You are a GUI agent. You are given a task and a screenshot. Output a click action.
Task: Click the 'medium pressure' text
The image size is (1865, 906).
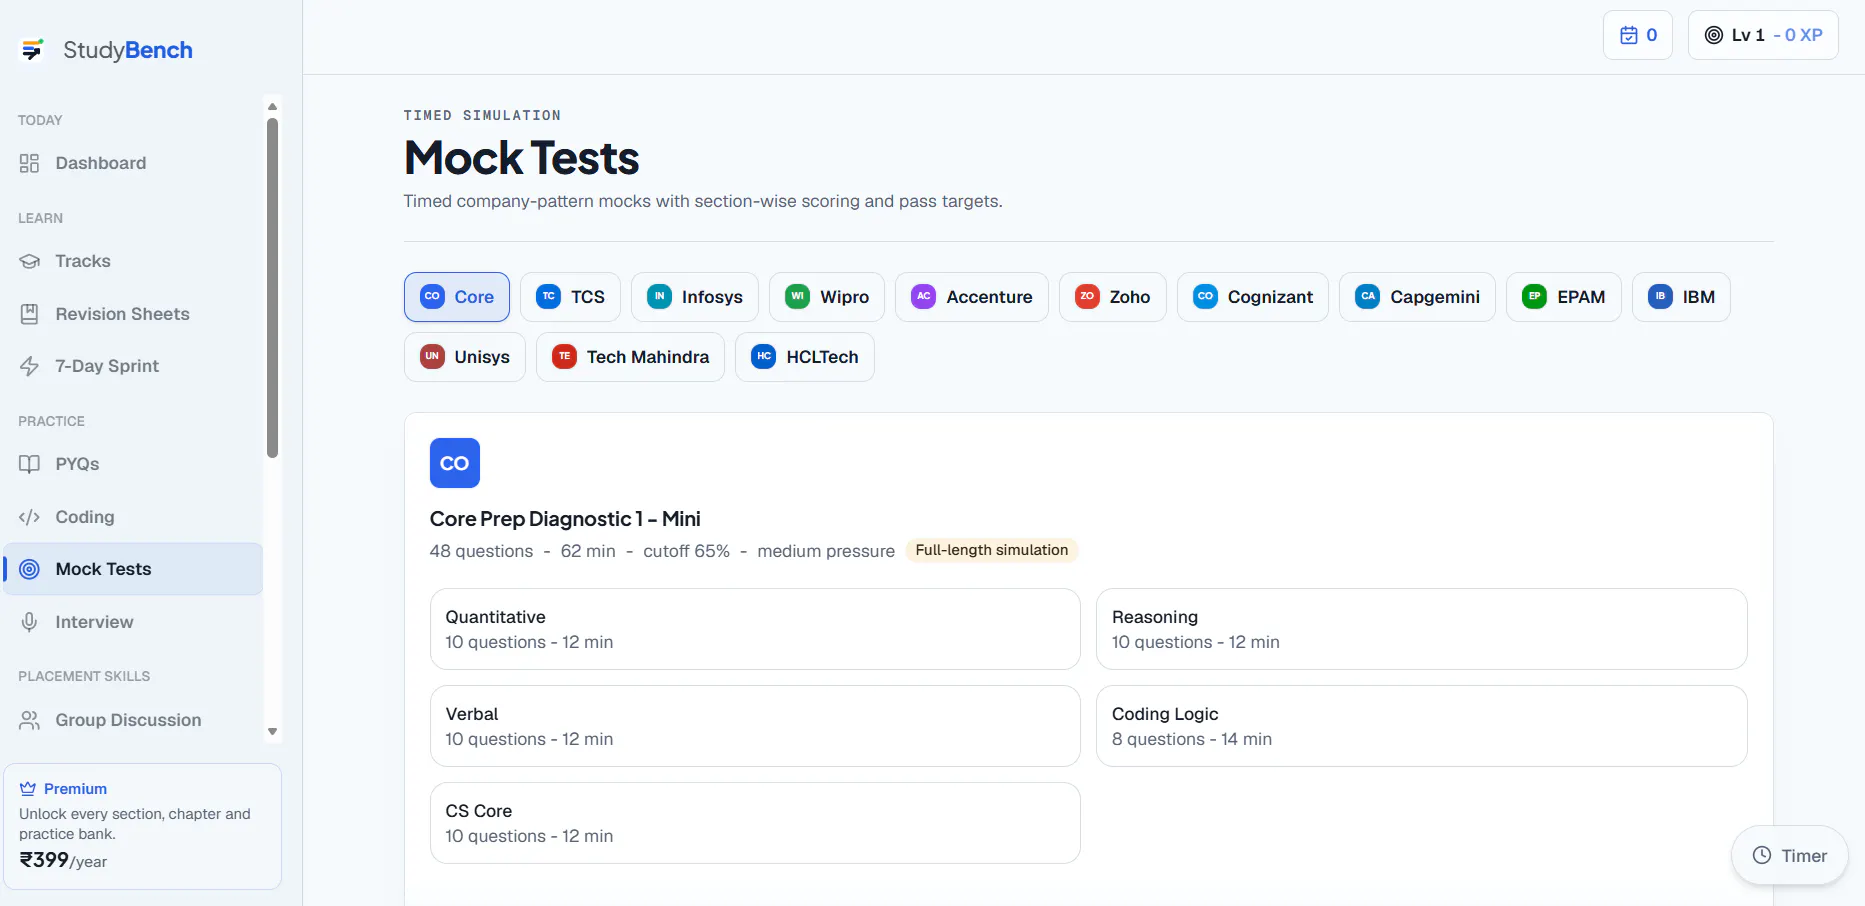tap(826, 551)
